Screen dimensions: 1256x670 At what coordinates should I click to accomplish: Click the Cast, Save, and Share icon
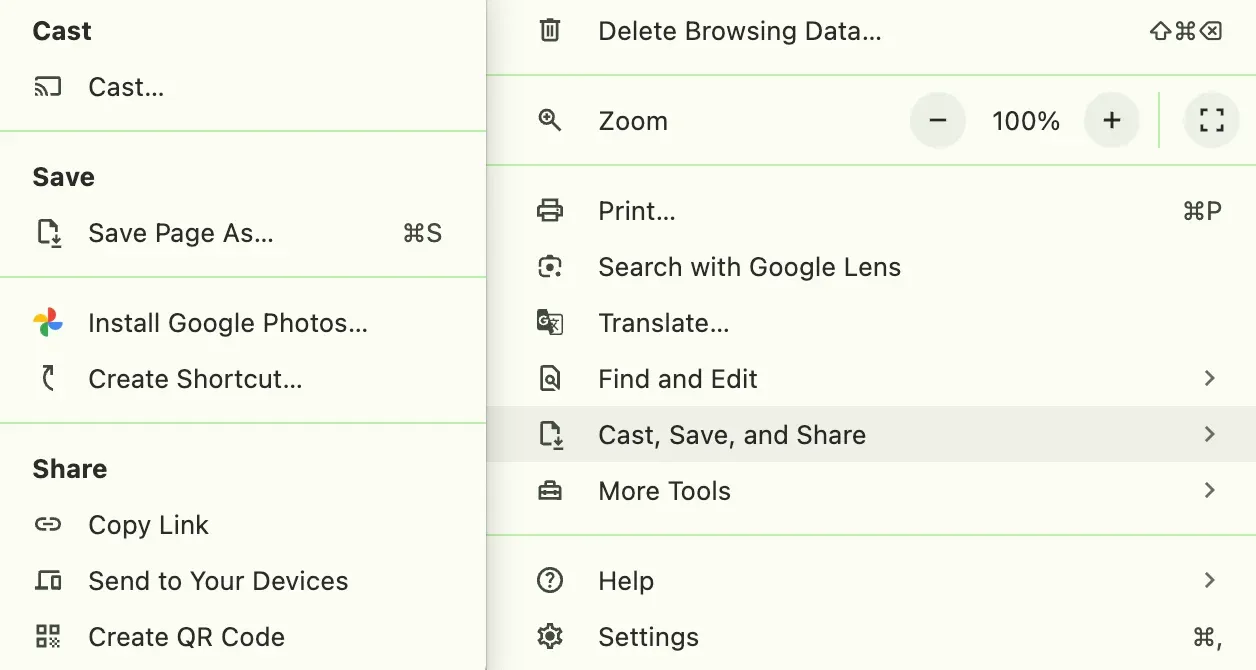551,435
